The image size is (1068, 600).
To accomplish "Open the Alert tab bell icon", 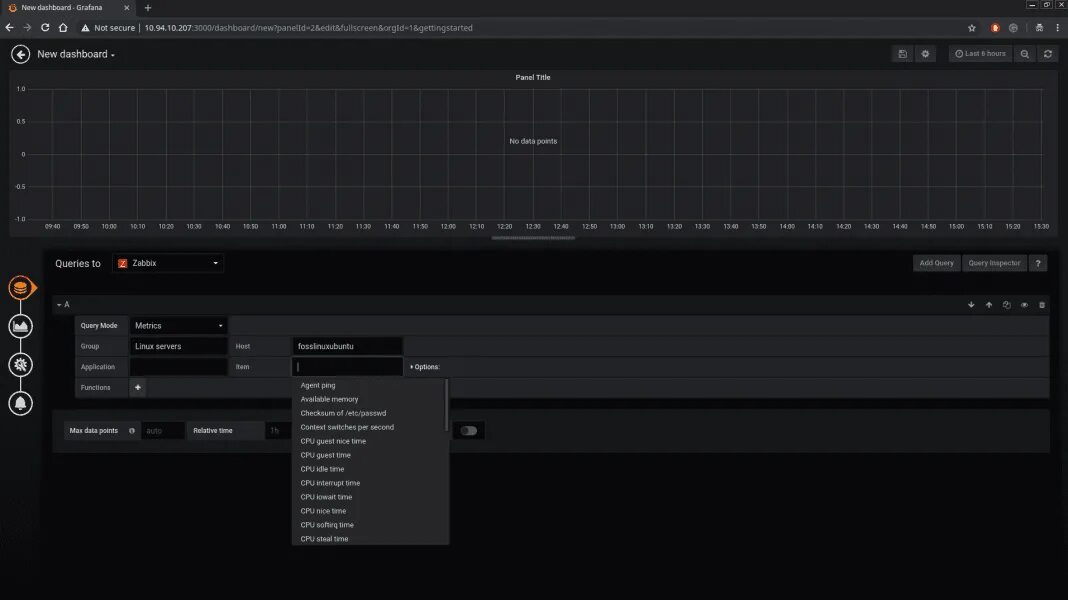I will tap(20, 403).
